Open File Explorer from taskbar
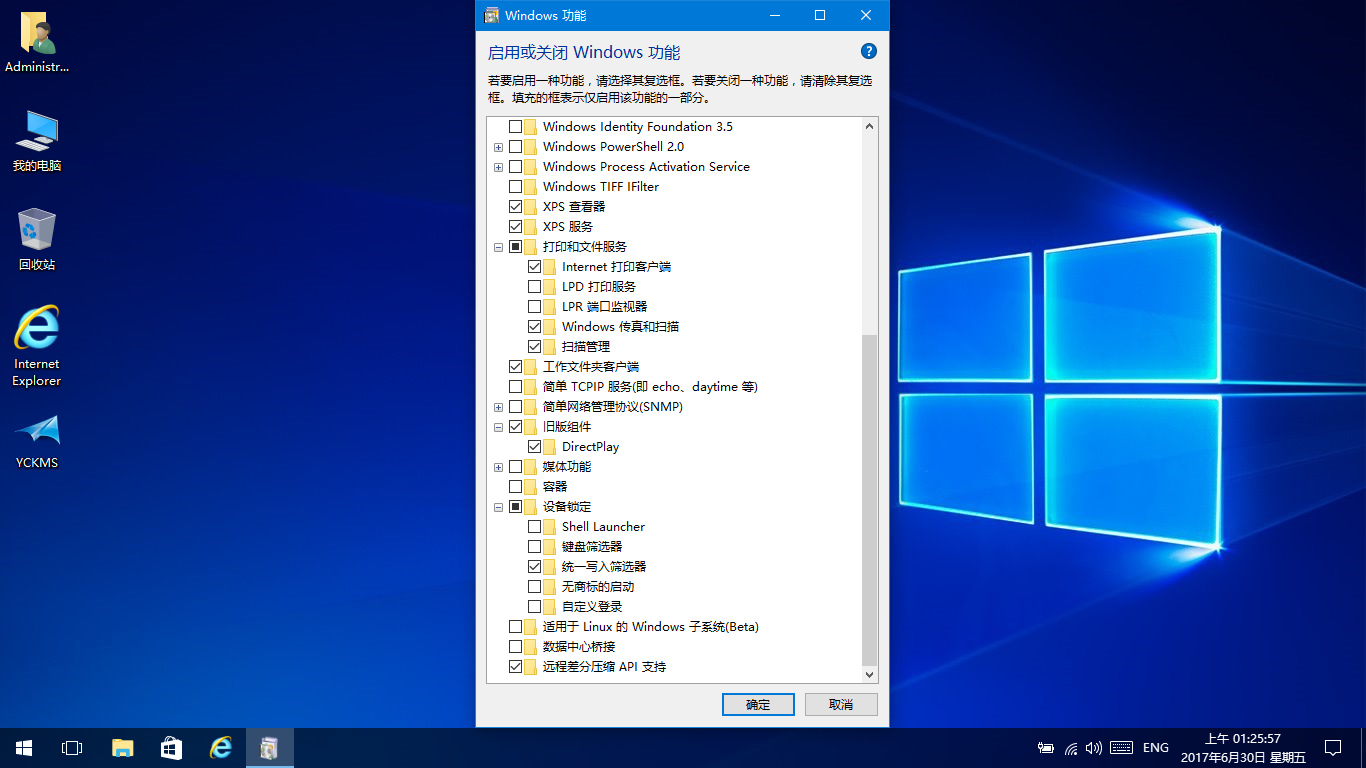 (122, 748)
